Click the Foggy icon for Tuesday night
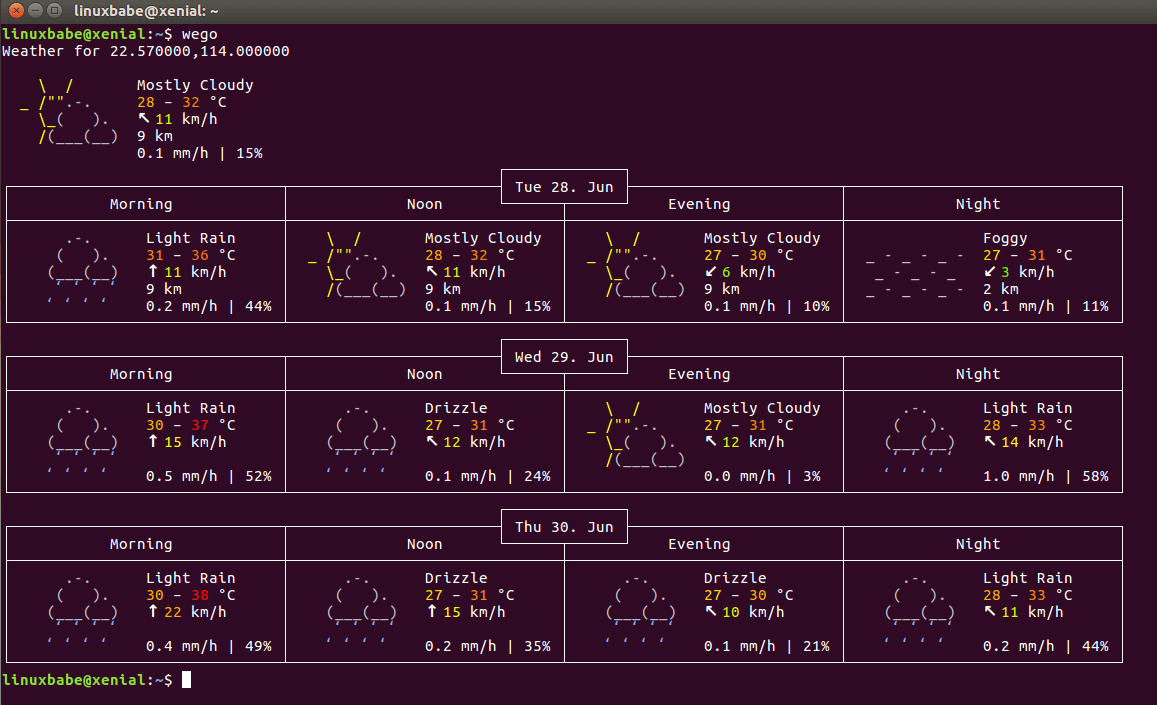Viewport: 1157px width, 705px height. 915,273
